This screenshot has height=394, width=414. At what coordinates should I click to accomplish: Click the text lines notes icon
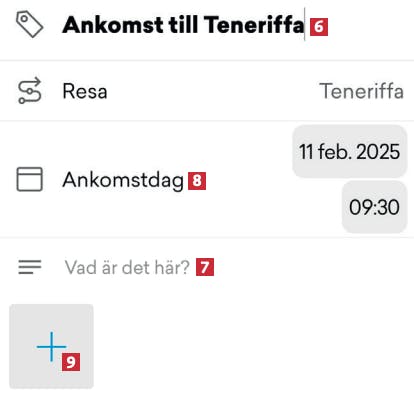coord(30,267)
